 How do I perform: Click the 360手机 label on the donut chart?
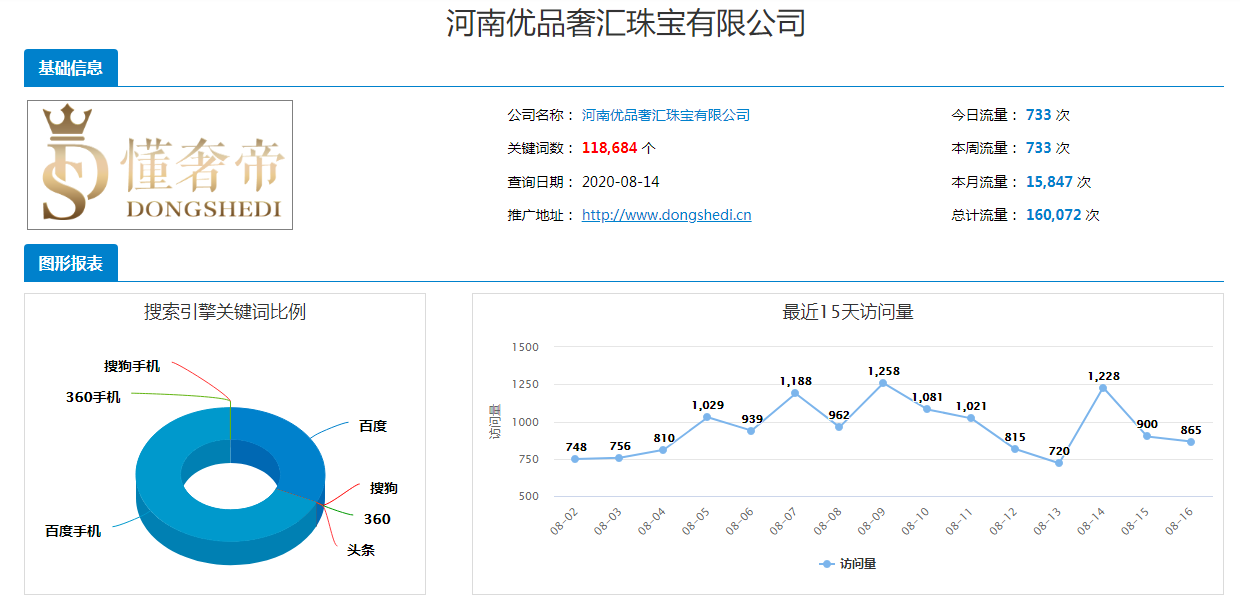coord(93,397)
